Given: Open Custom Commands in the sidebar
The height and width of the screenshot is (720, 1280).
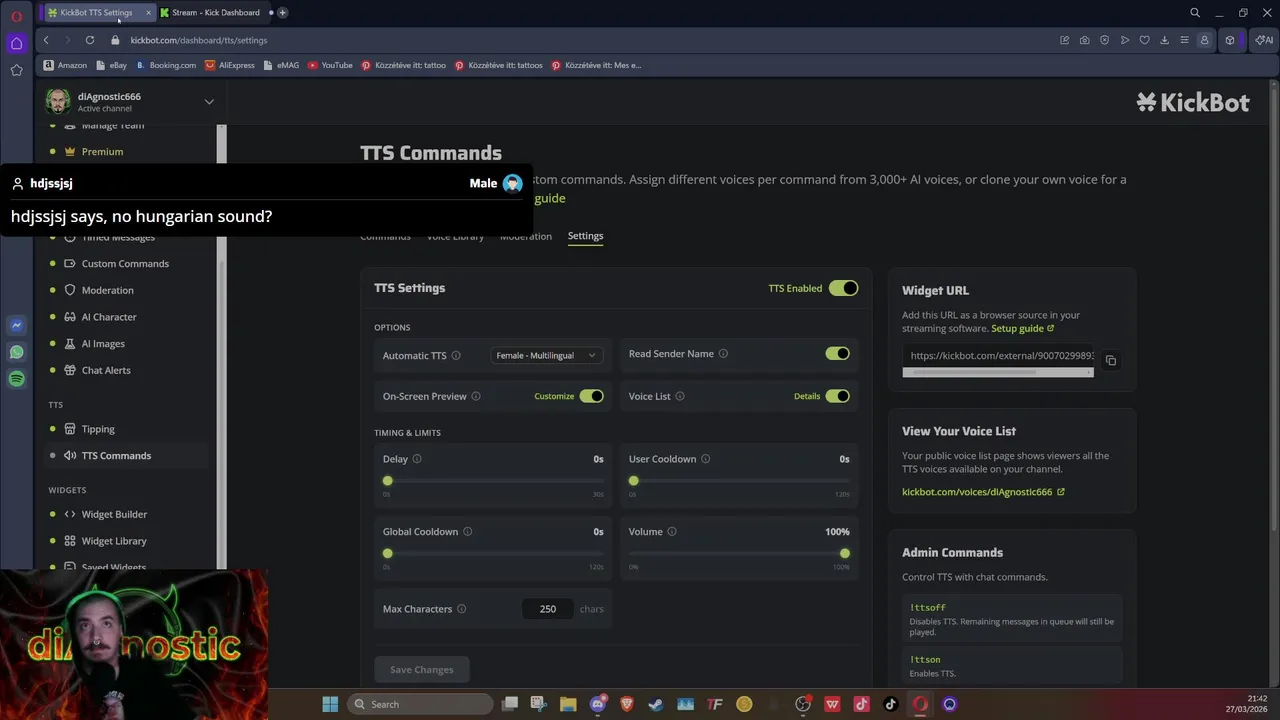Looking at the screenshot, I should point(125,264).
